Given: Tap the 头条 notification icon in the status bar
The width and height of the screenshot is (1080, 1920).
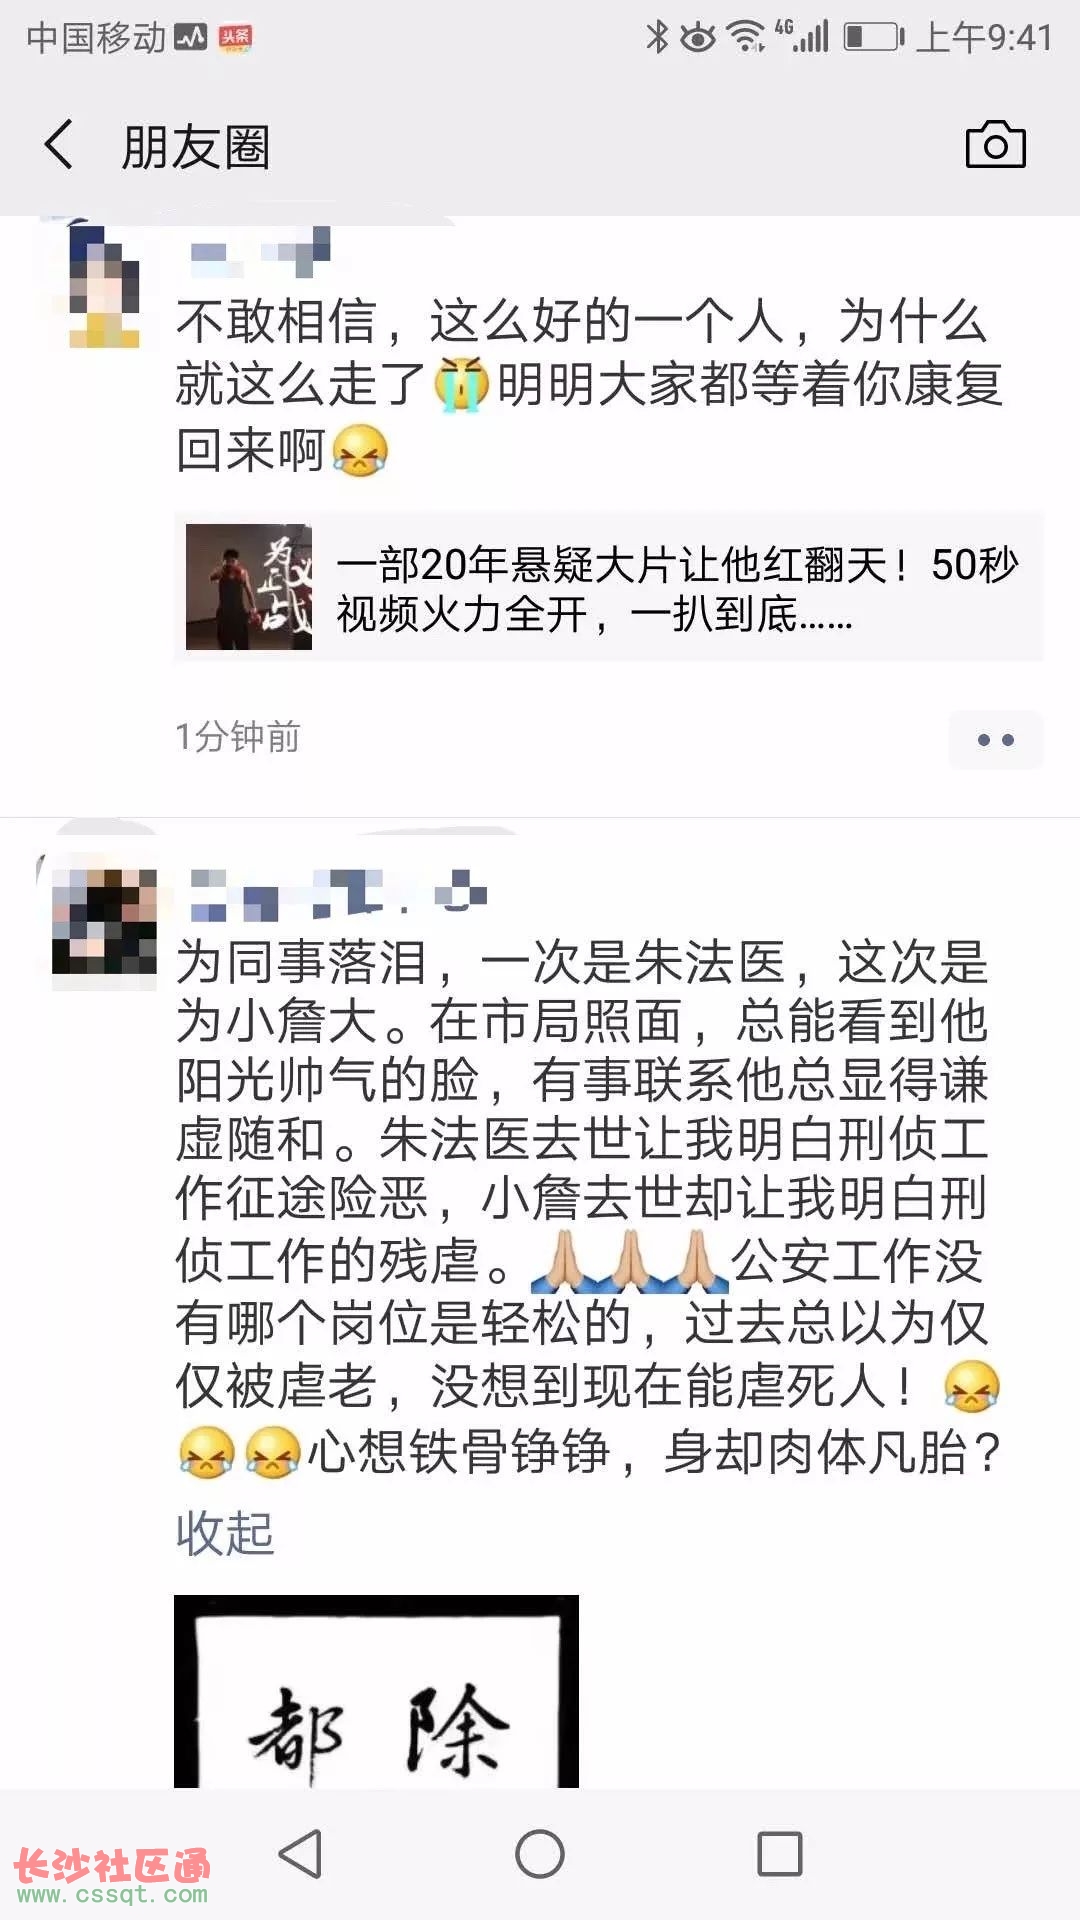Looking at the screenshot, I should click(x=235, y=38).
